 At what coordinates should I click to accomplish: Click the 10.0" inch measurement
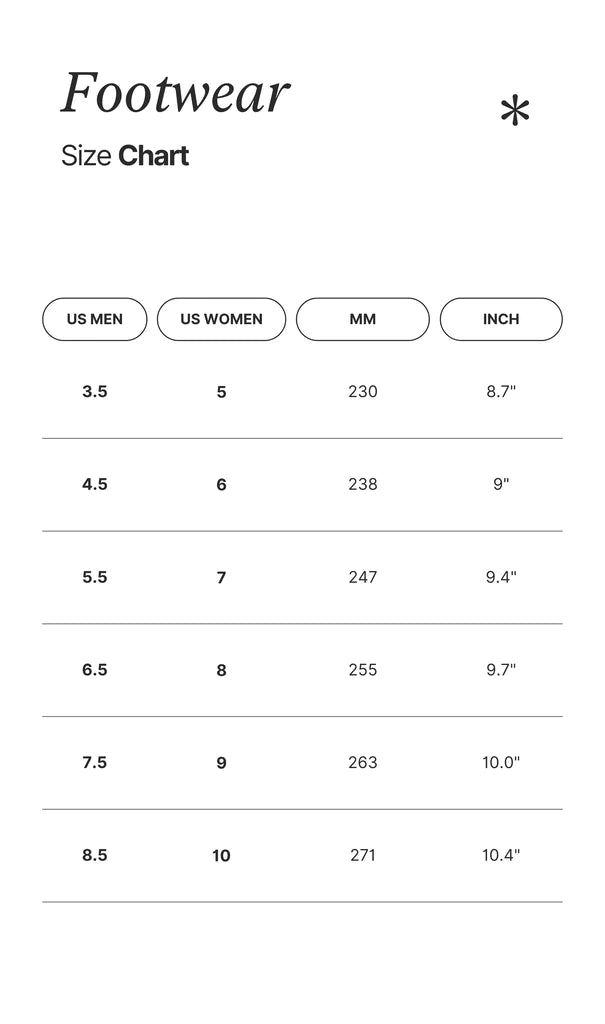501,763
